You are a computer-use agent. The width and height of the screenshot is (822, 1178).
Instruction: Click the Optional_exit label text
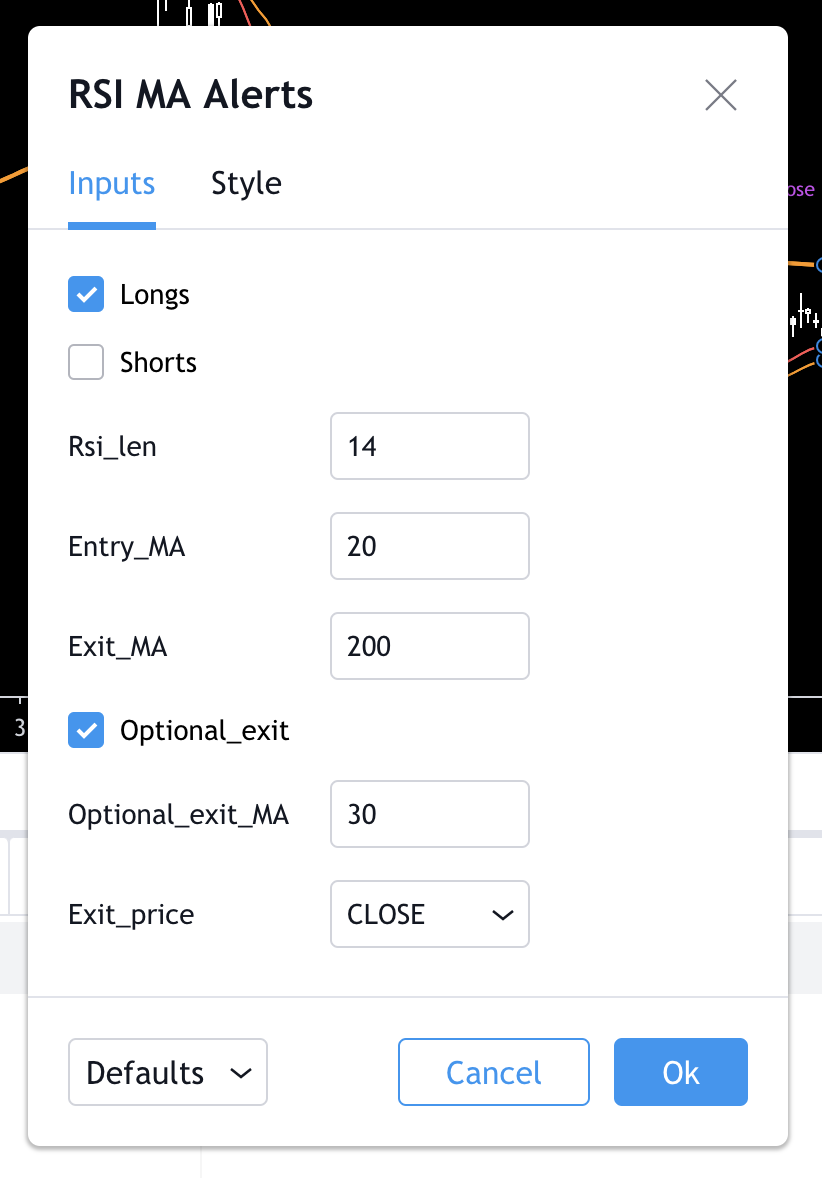point(204,731)
